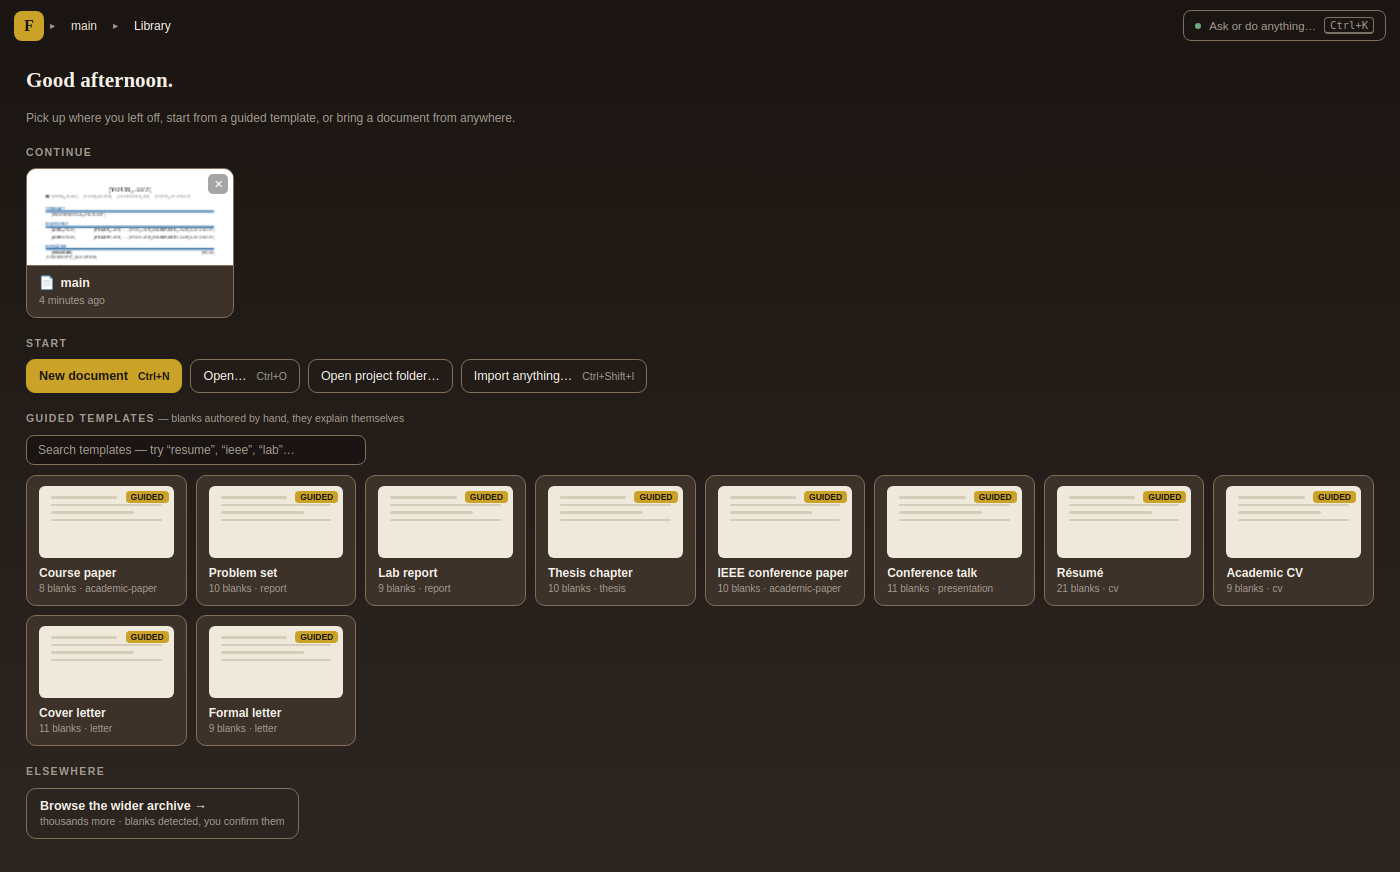The width and height of the screenshot is (1400, 872).
Task: Choose the Thesis chapter template
Action: (x=615, y=540)
